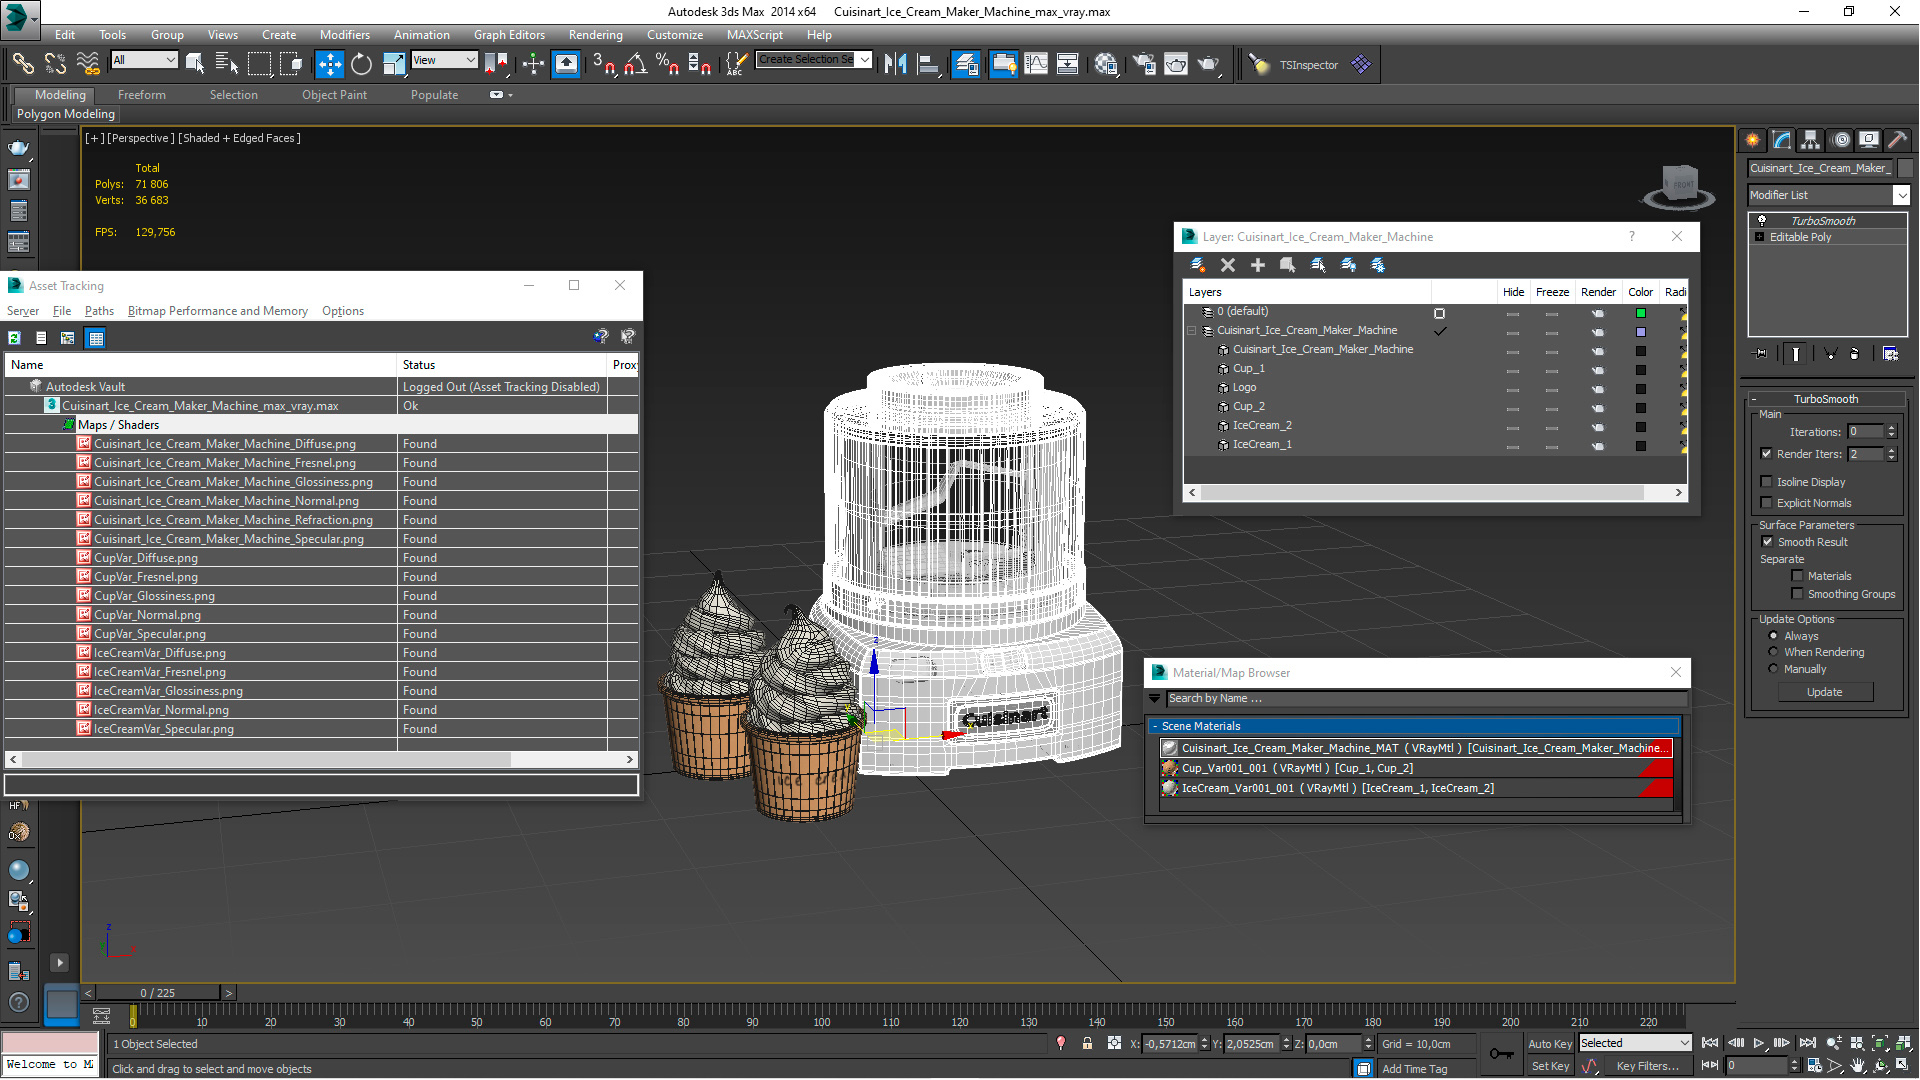The width and height of the screenshot is (1920, 1080).
Task: Toggle Smooth Result checkbox
Action: pyautogui.click(x=1767, y=542)
